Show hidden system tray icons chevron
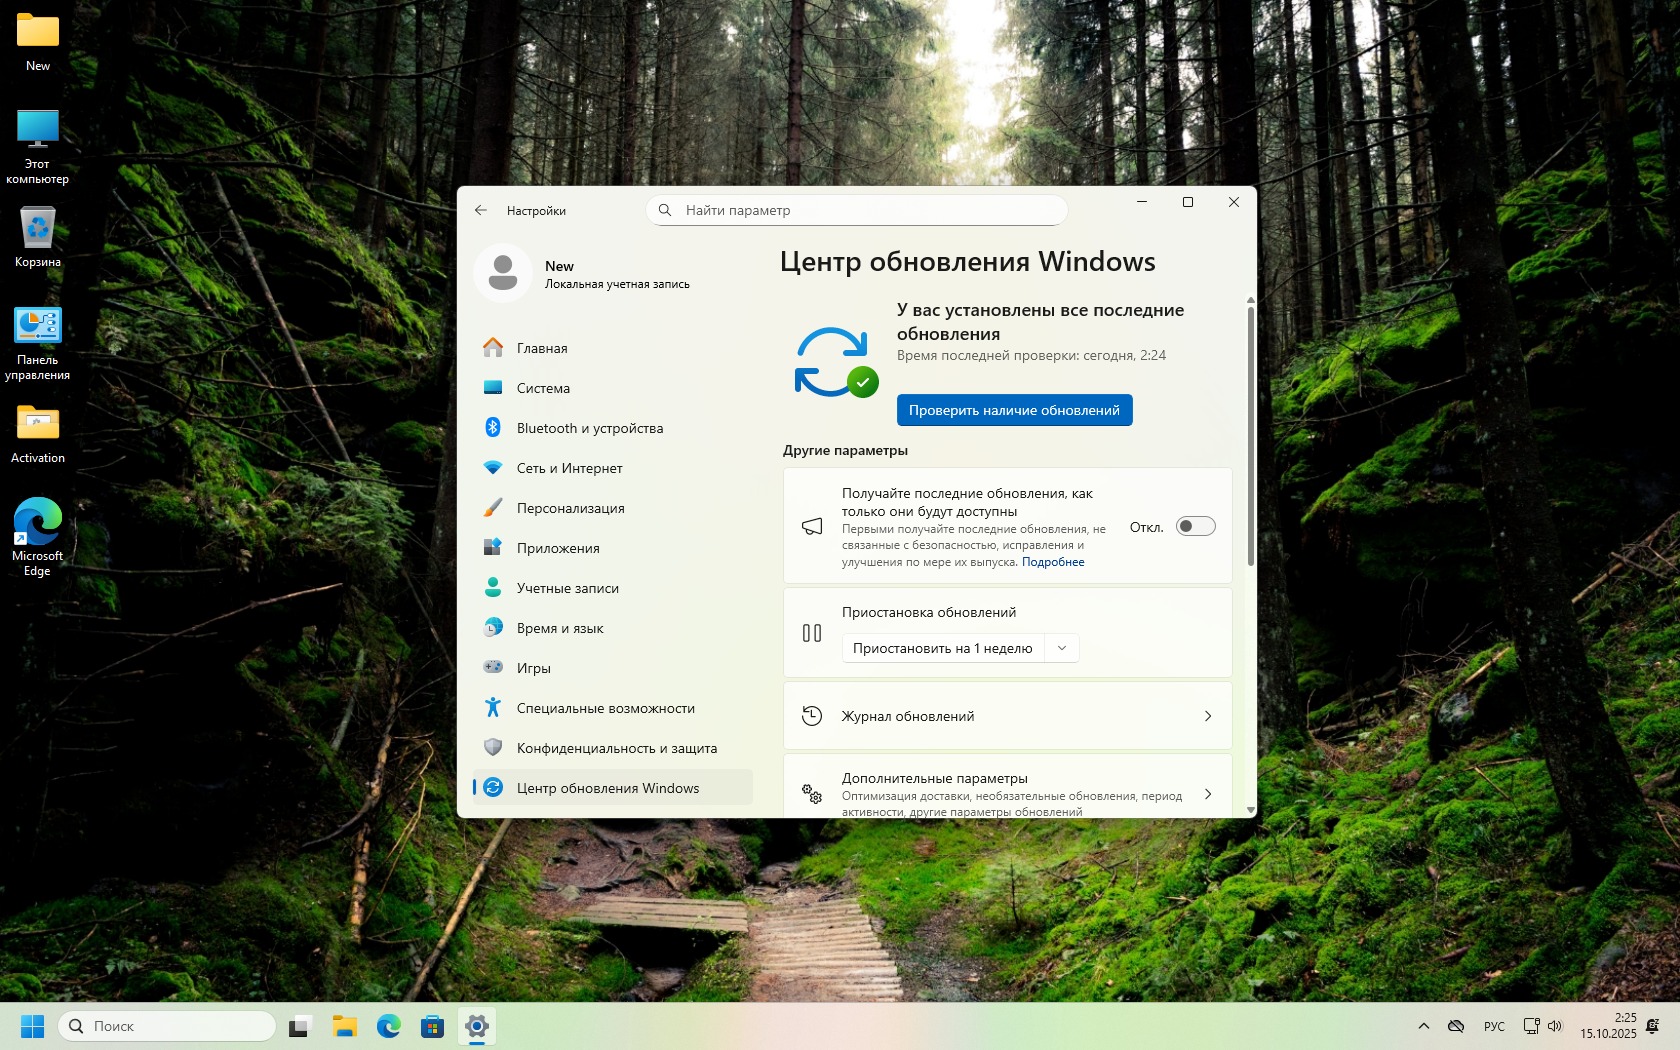This screenshot has height=1050, width=1680. (1423, 1026)
